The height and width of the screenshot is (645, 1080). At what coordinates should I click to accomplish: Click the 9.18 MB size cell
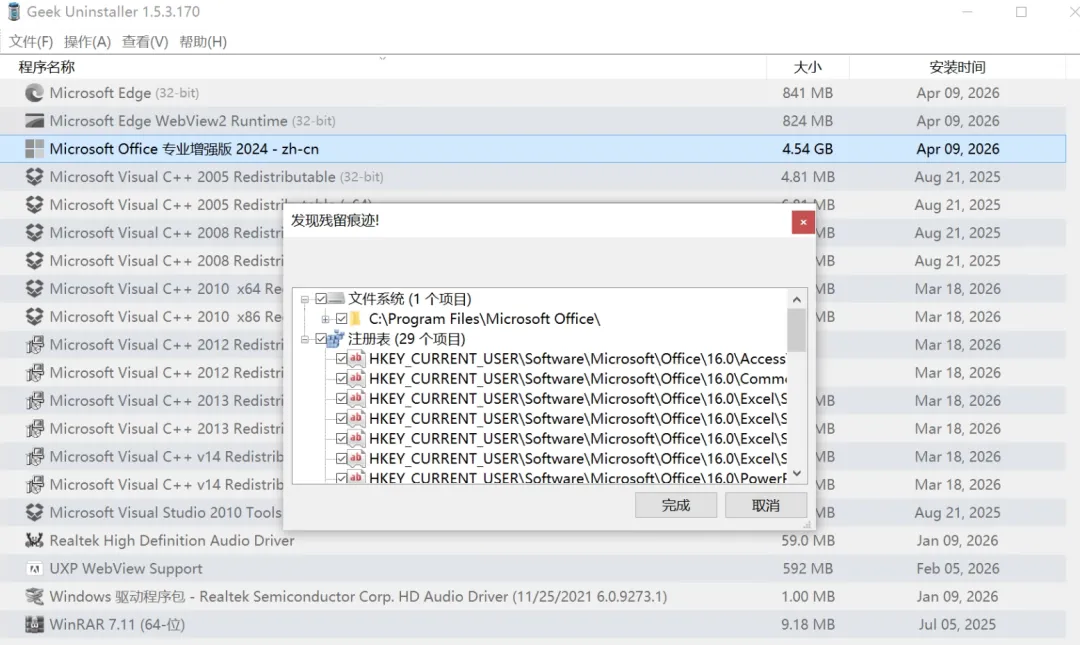[x=808, y=624]
